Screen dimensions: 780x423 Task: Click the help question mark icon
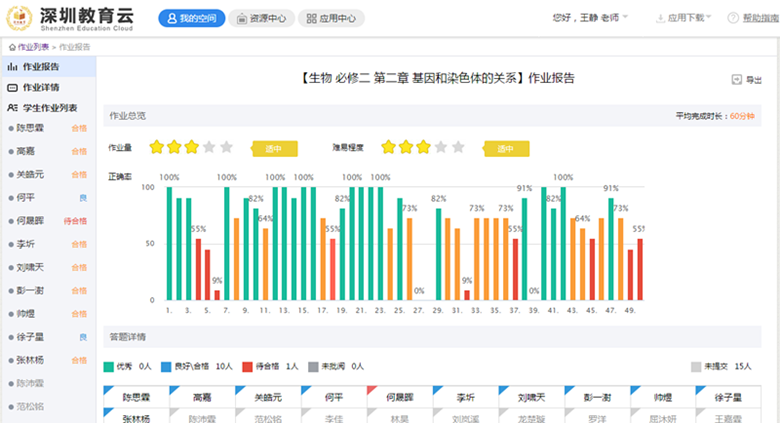(x=733, y=18)
